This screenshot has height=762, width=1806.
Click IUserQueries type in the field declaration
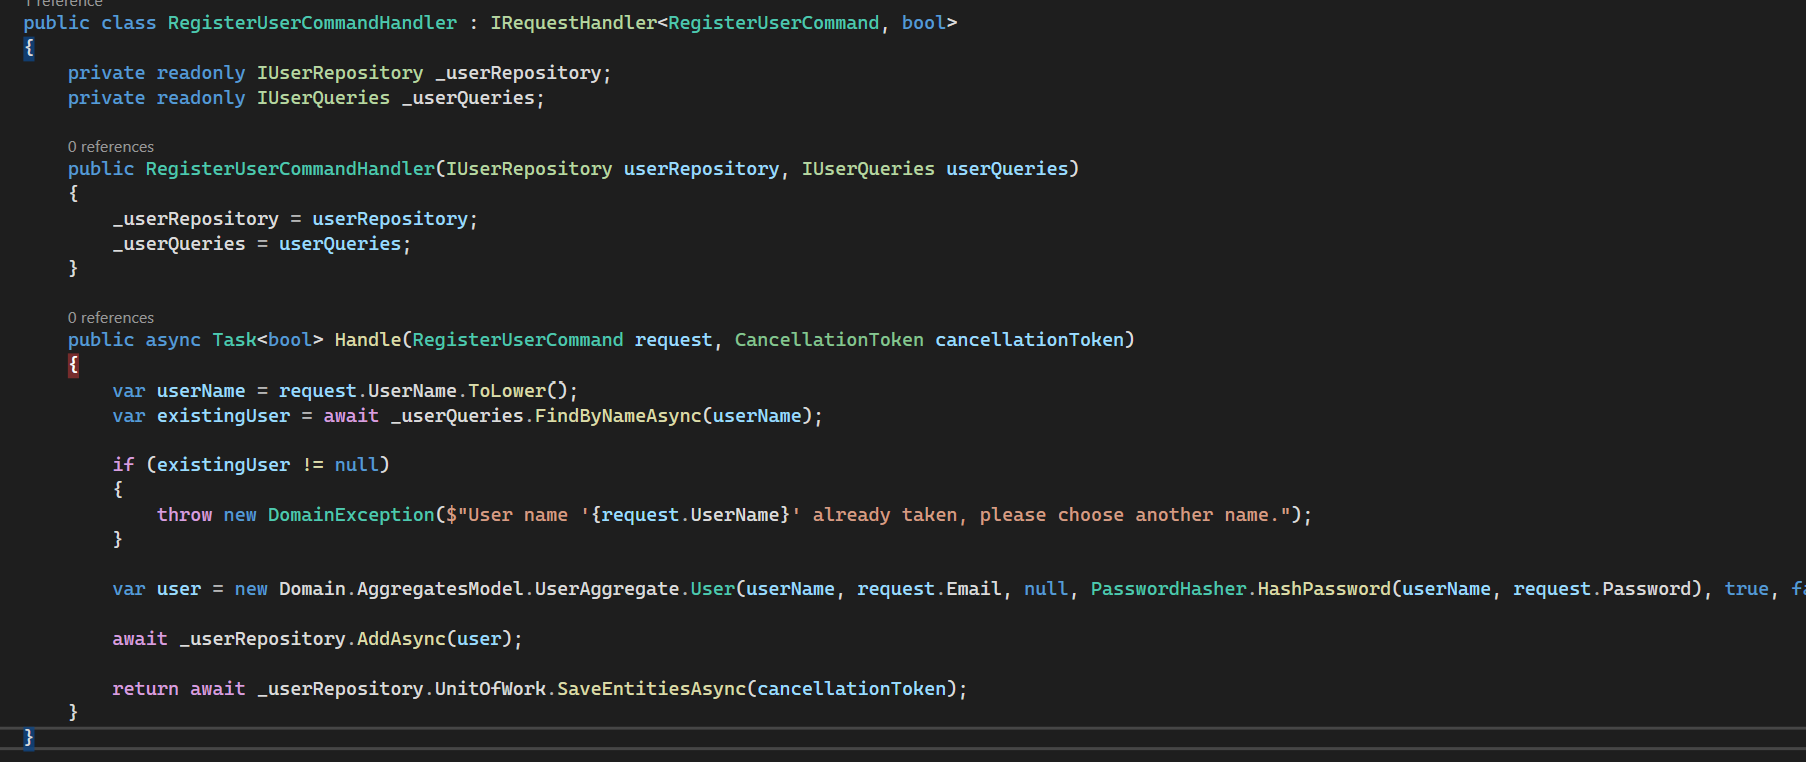(x=323, y=98)
